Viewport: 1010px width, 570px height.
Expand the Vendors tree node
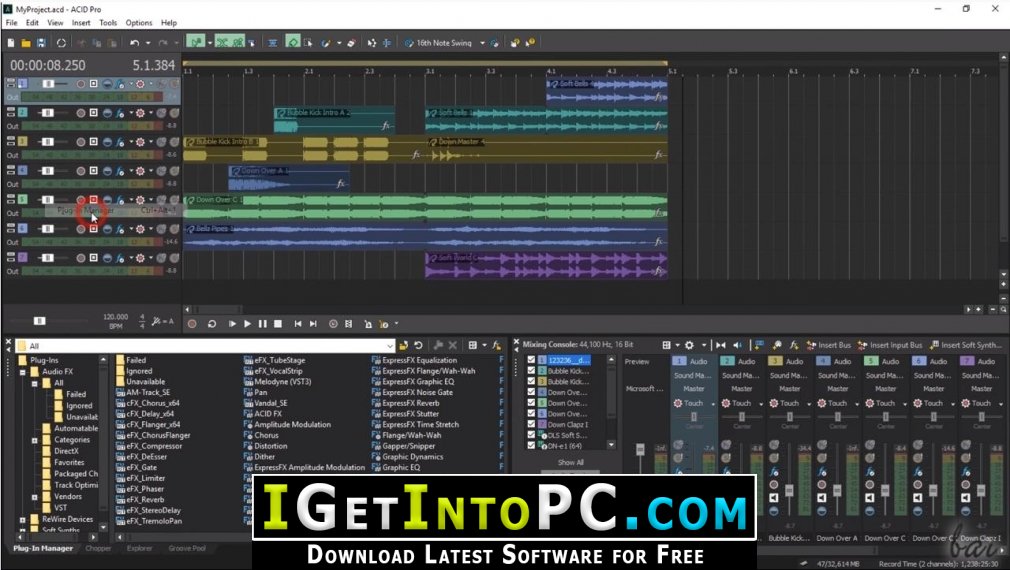point(34,497)
